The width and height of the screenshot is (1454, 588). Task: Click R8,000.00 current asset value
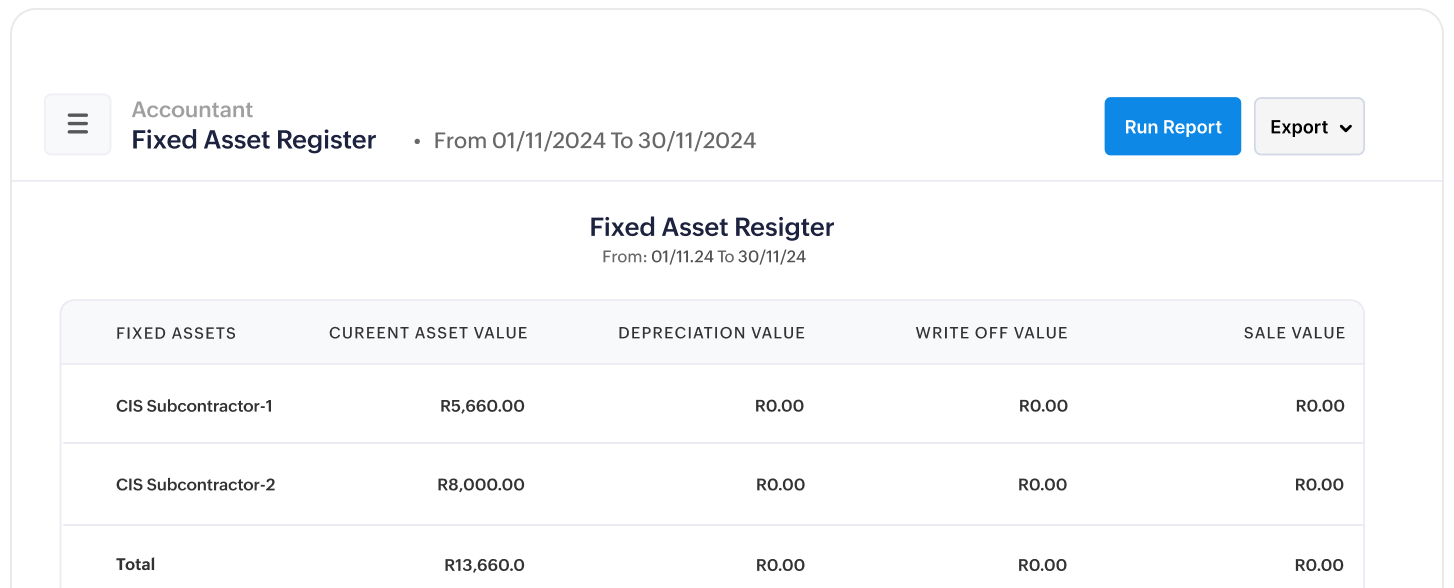pos(481,485)
